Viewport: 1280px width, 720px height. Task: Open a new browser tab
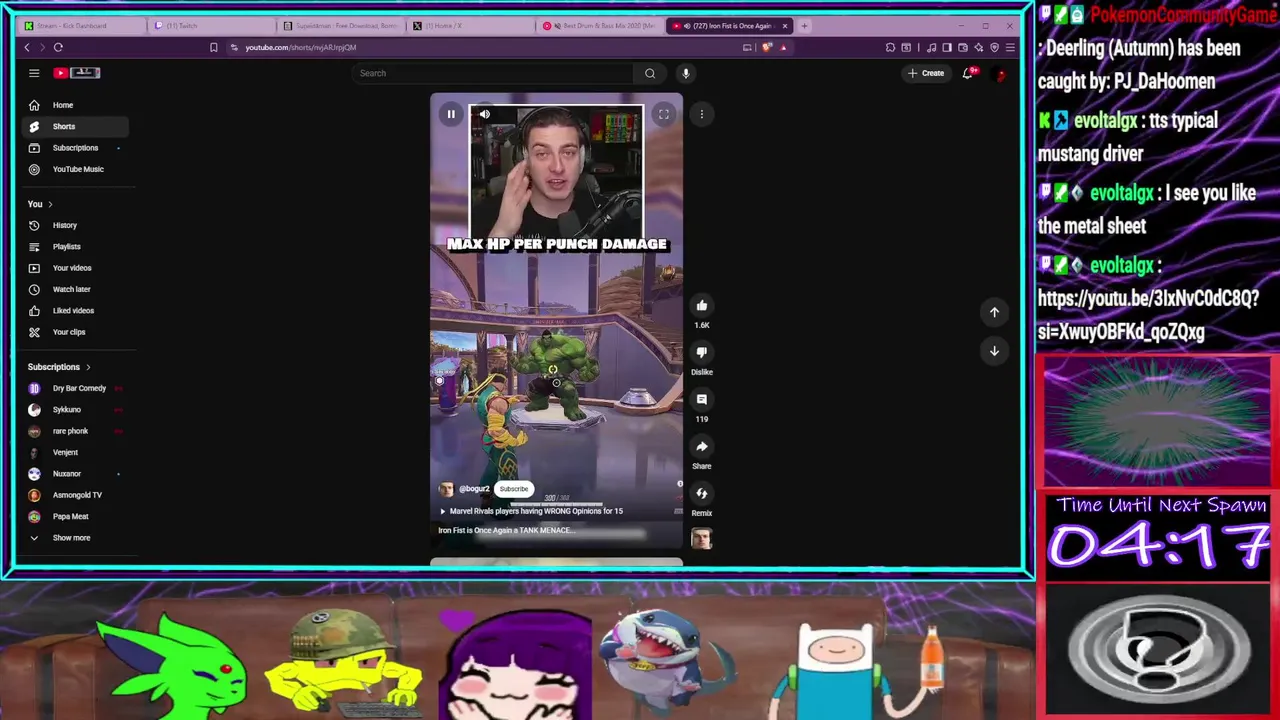[x=804, y=26]
